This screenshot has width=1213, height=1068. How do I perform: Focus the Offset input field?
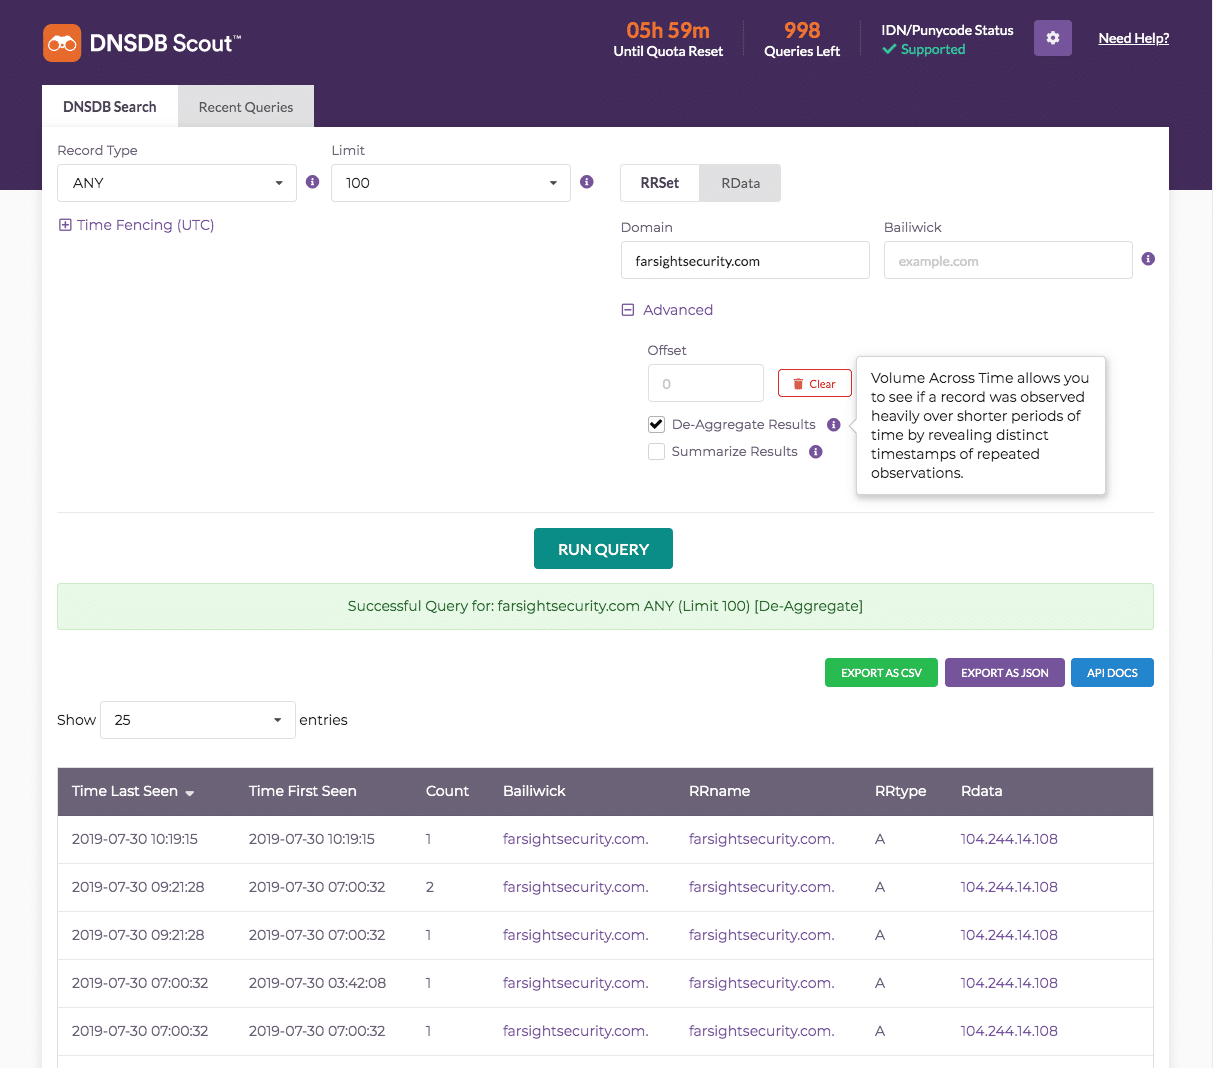(x=706, y=384)
